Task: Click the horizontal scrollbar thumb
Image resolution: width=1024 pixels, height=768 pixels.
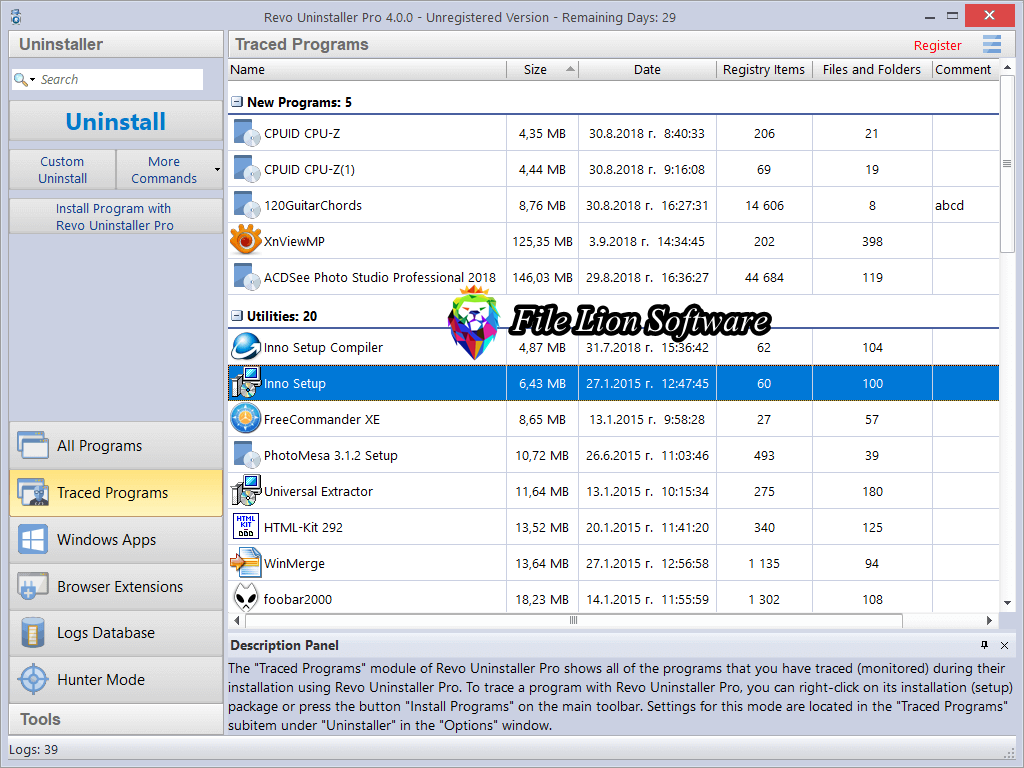Action: 573,620
